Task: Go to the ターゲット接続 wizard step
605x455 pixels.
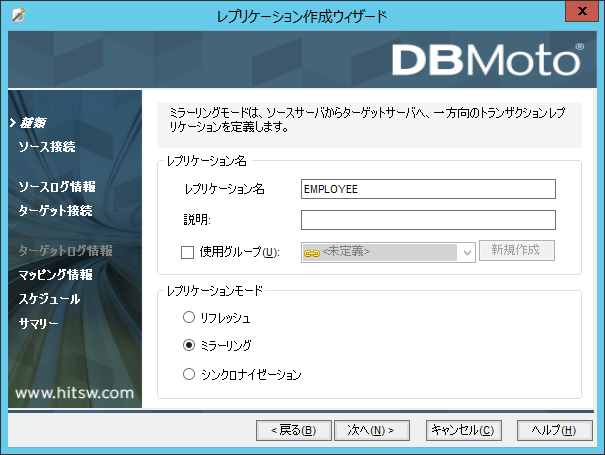Action: 55,211
